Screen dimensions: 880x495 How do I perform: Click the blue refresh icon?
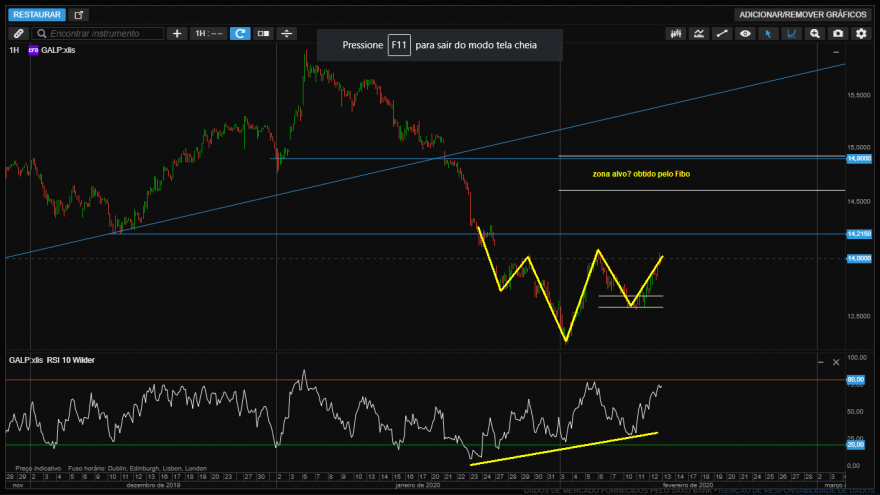240,34
